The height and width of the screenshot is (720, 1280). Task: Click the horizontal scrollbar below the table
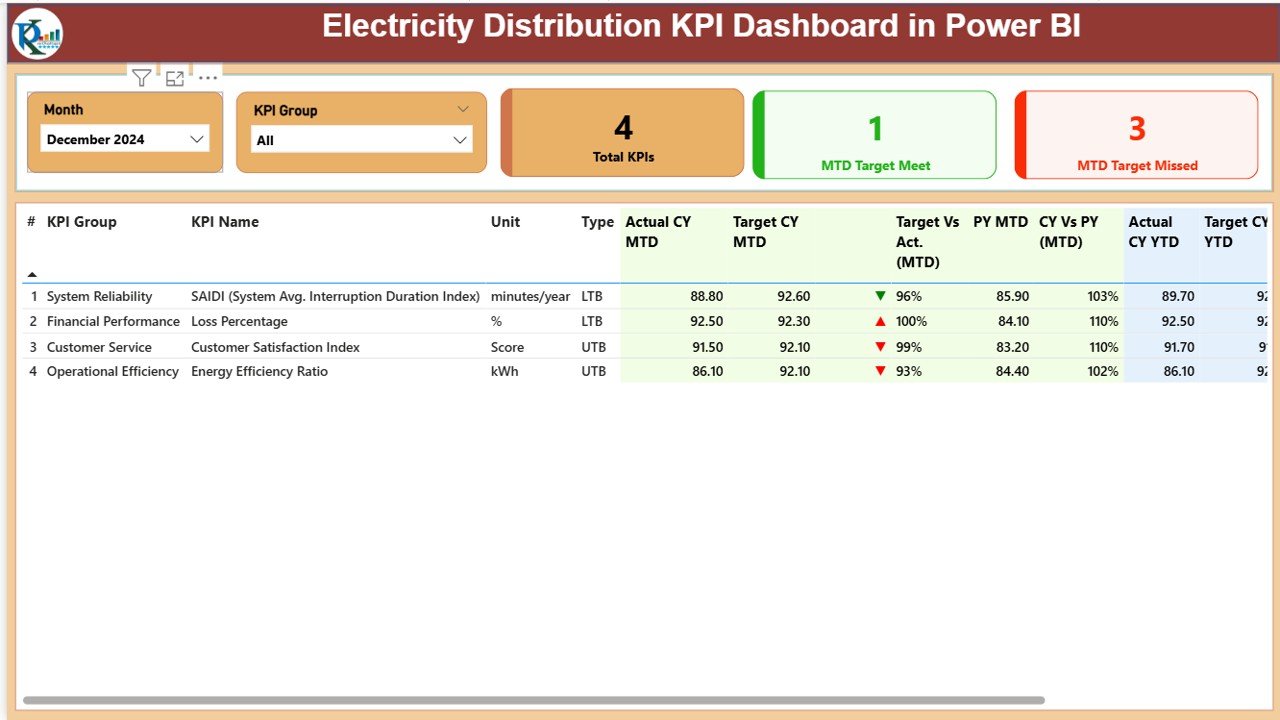tap(533, 700)
